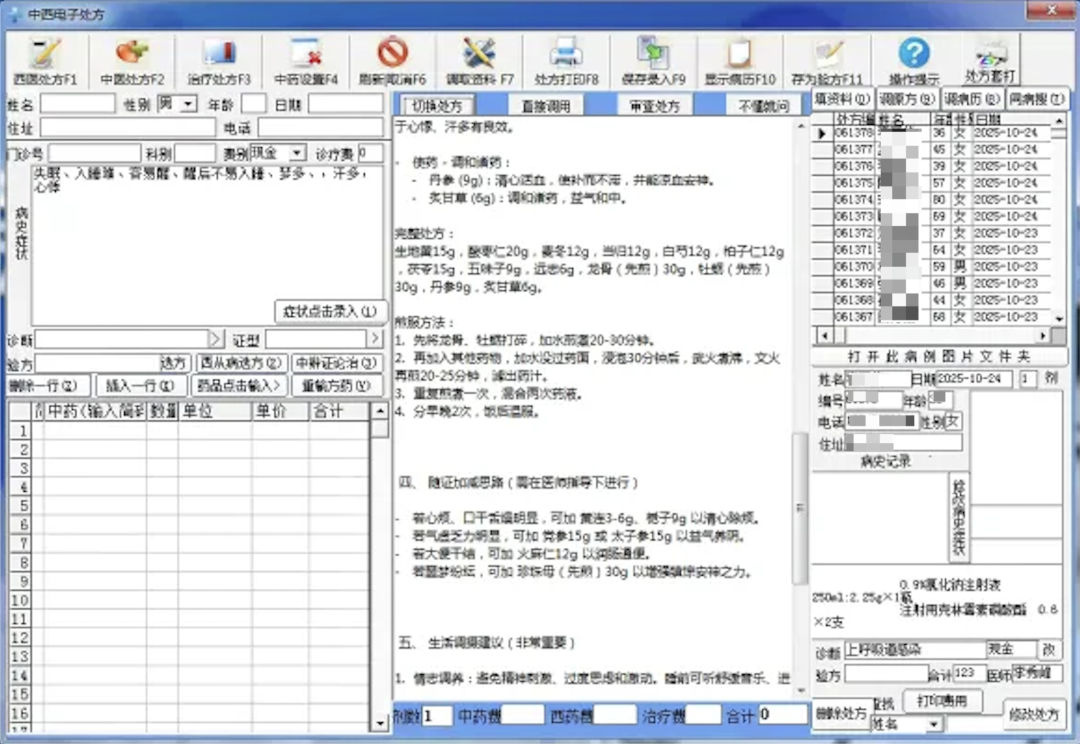The height and width of the screenshot is (744, 1080).
Task: Open the 显示病历 F10 icon
Action: 740,61
